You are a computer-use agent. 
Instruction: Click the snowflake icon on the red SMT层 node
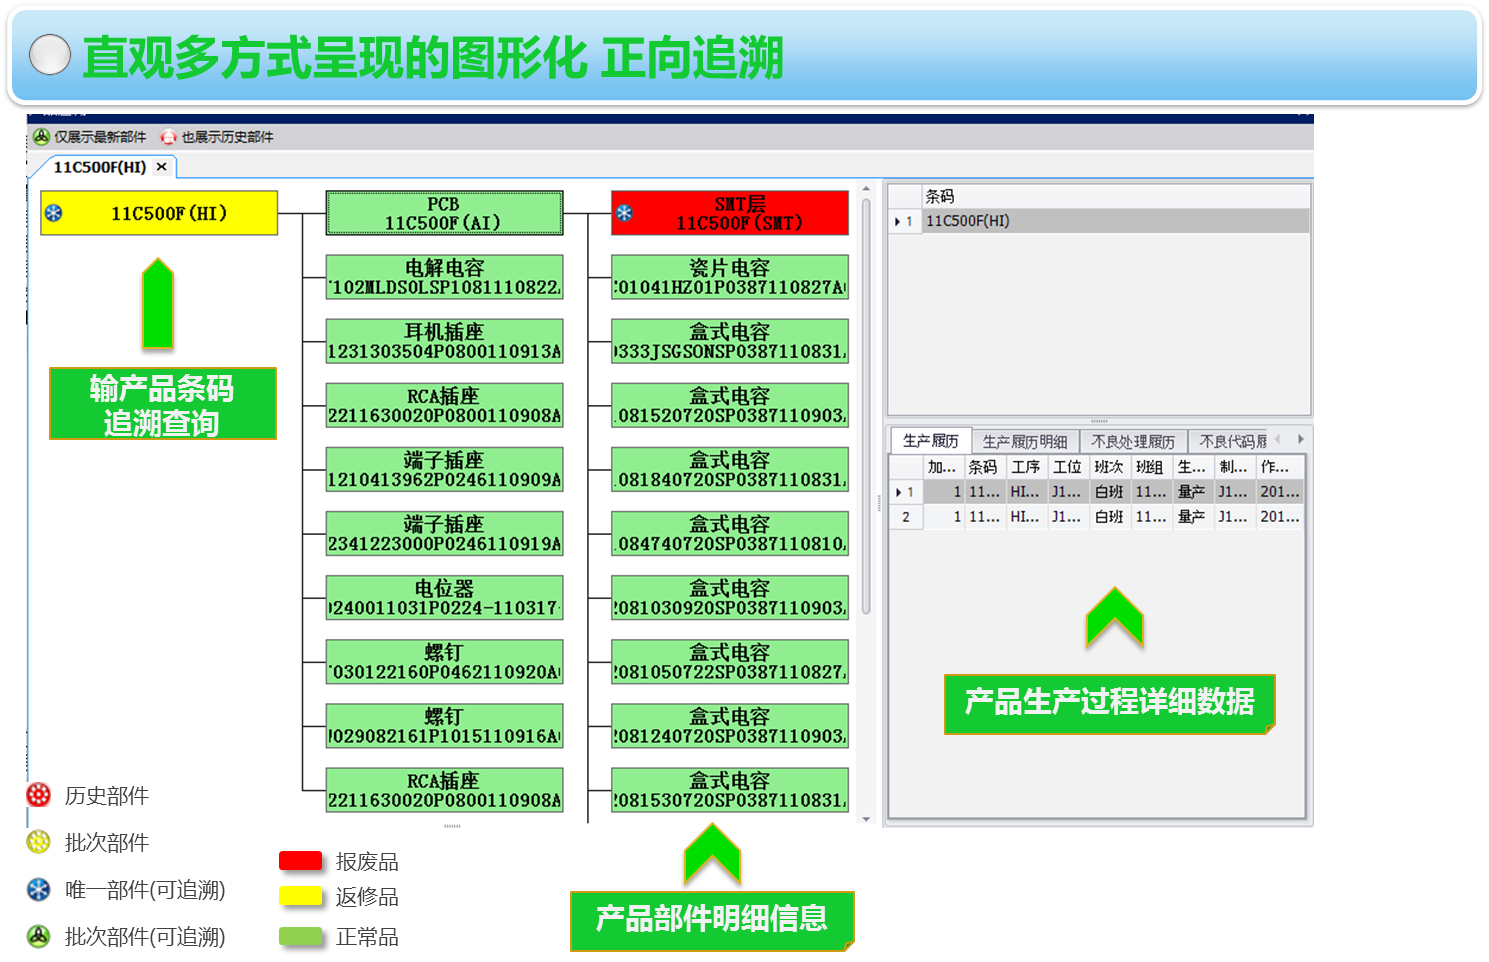(x=624, y=212)
